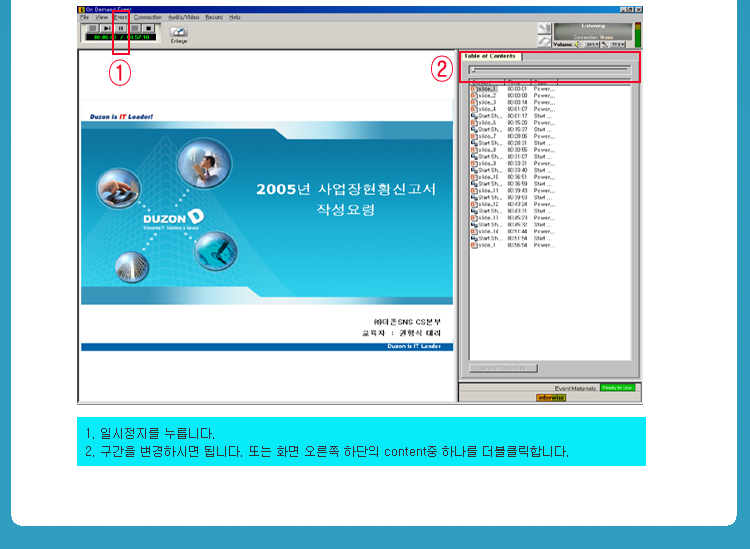Click the Listening status display
The width and height of the screenshot is (750, 549).
coord(593,32)
